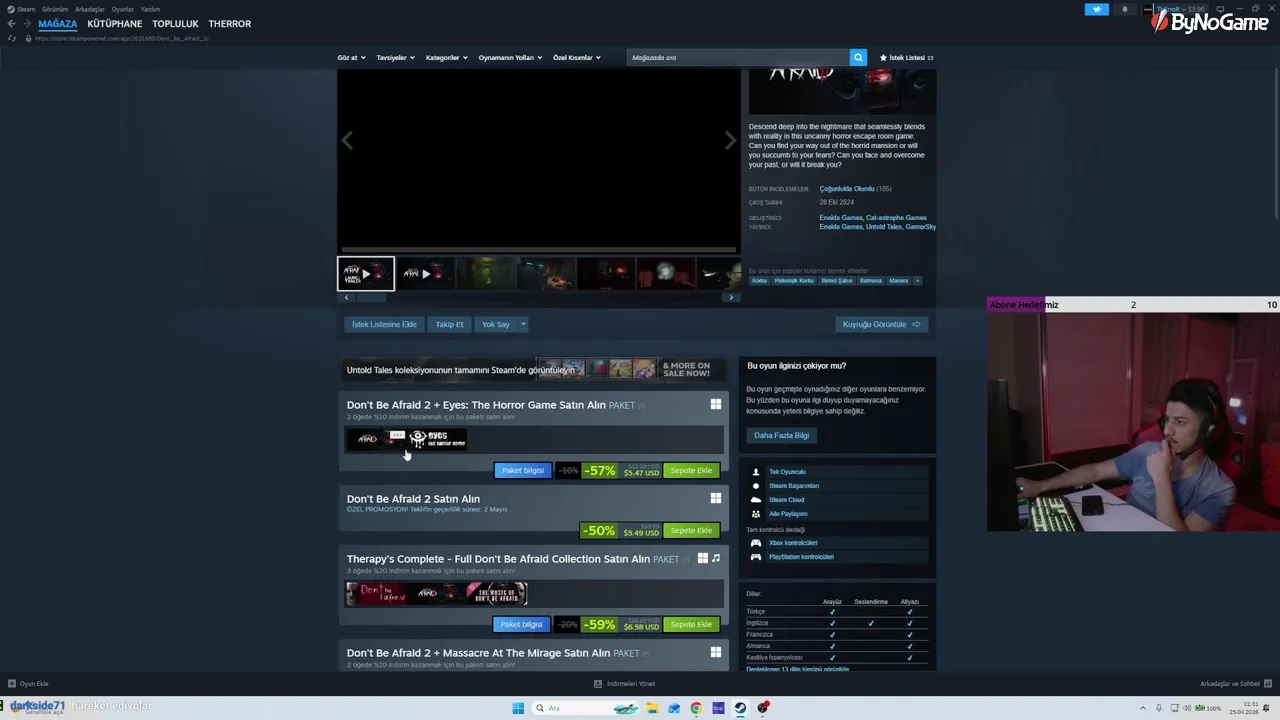Screen dimensions: 1280x720
Task: Click Windows icon on Don't Be Afraid 2 row
Action: tap(716, 498)
